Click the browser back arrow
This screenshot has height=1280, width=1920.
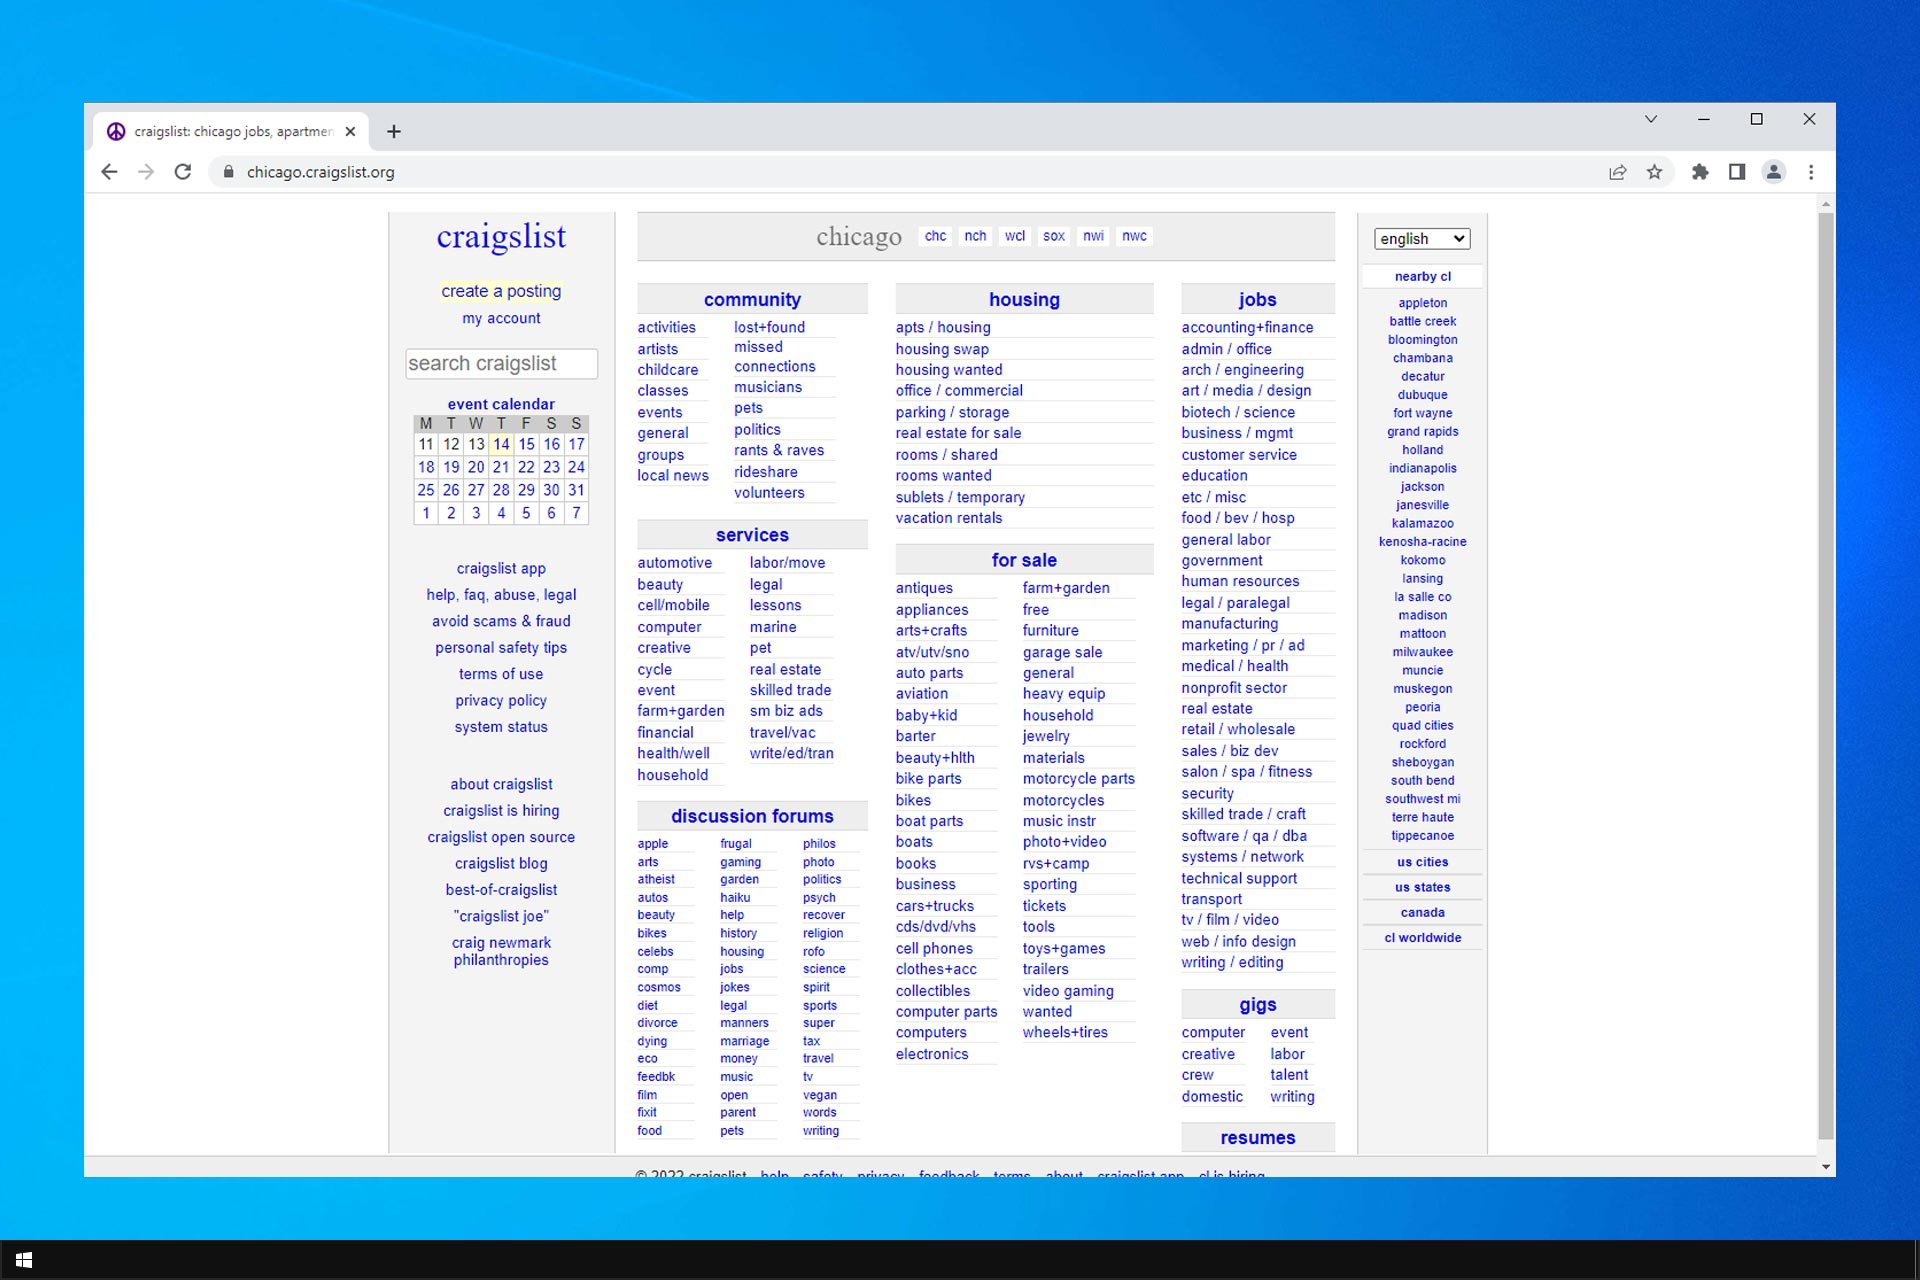(110, 172)
